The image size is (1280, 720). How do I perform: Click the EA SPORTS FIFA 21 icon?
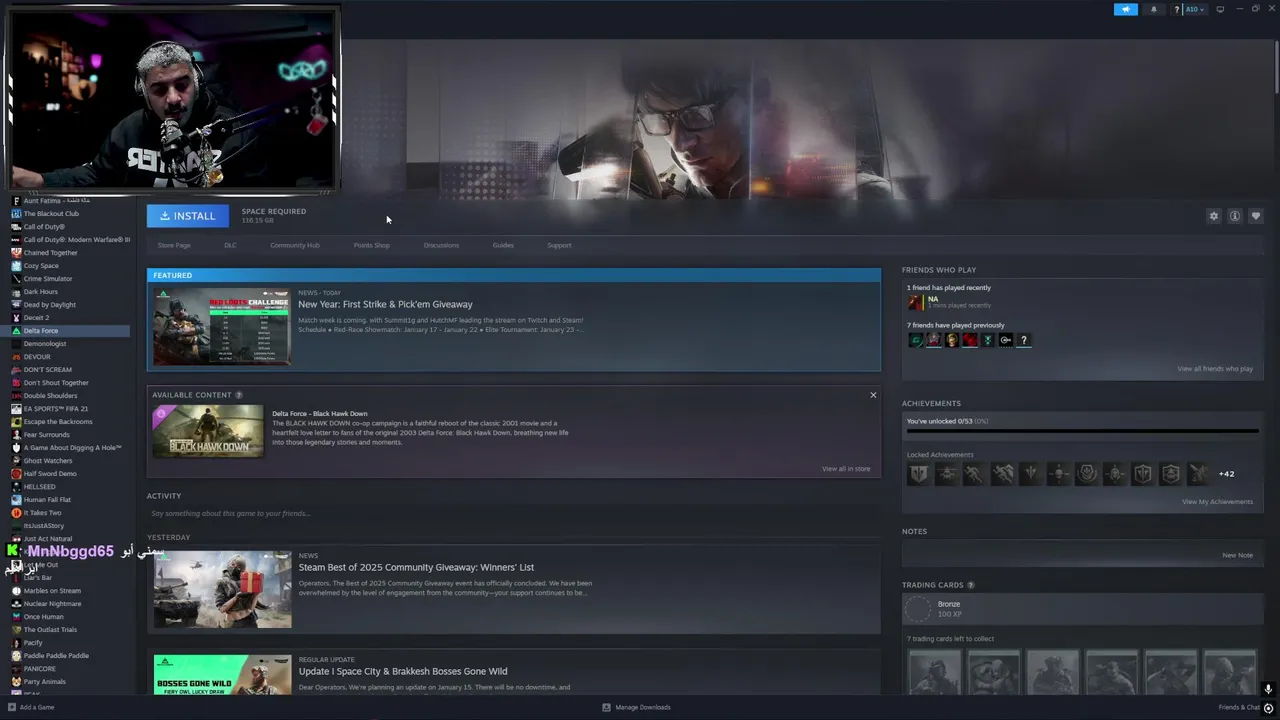tap(16, 409)
